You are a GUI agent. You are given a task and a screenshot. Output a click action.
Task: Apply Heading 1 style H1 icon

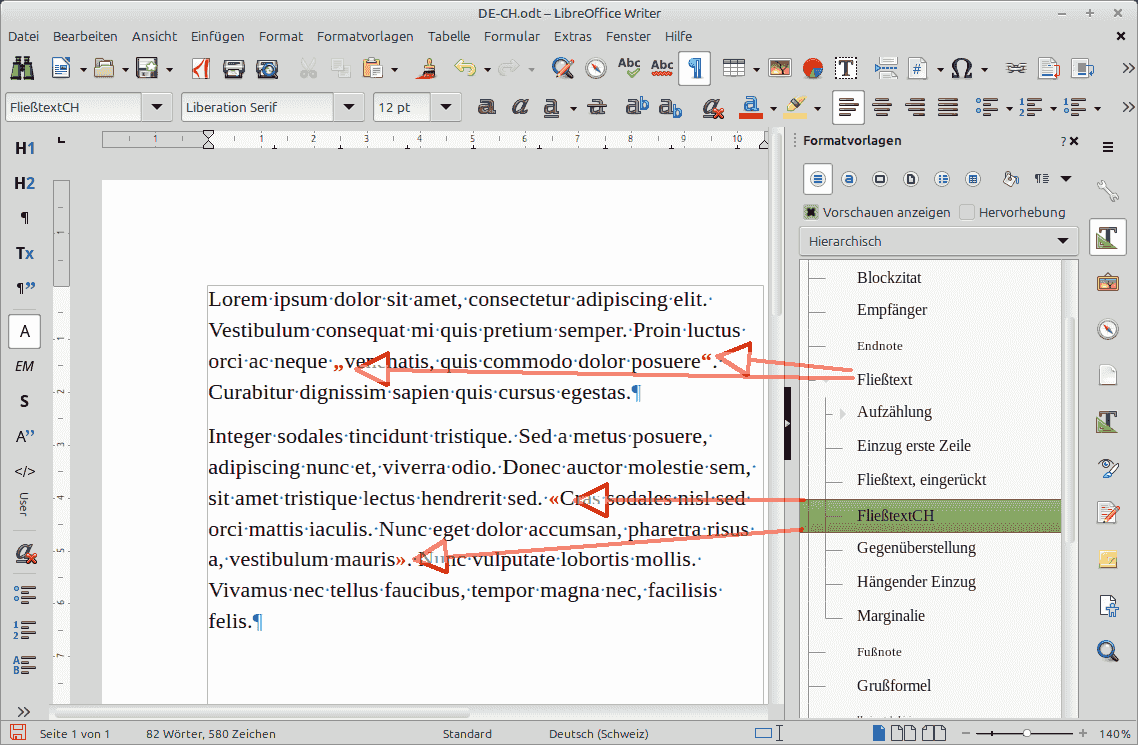click(x=25, y=148)
